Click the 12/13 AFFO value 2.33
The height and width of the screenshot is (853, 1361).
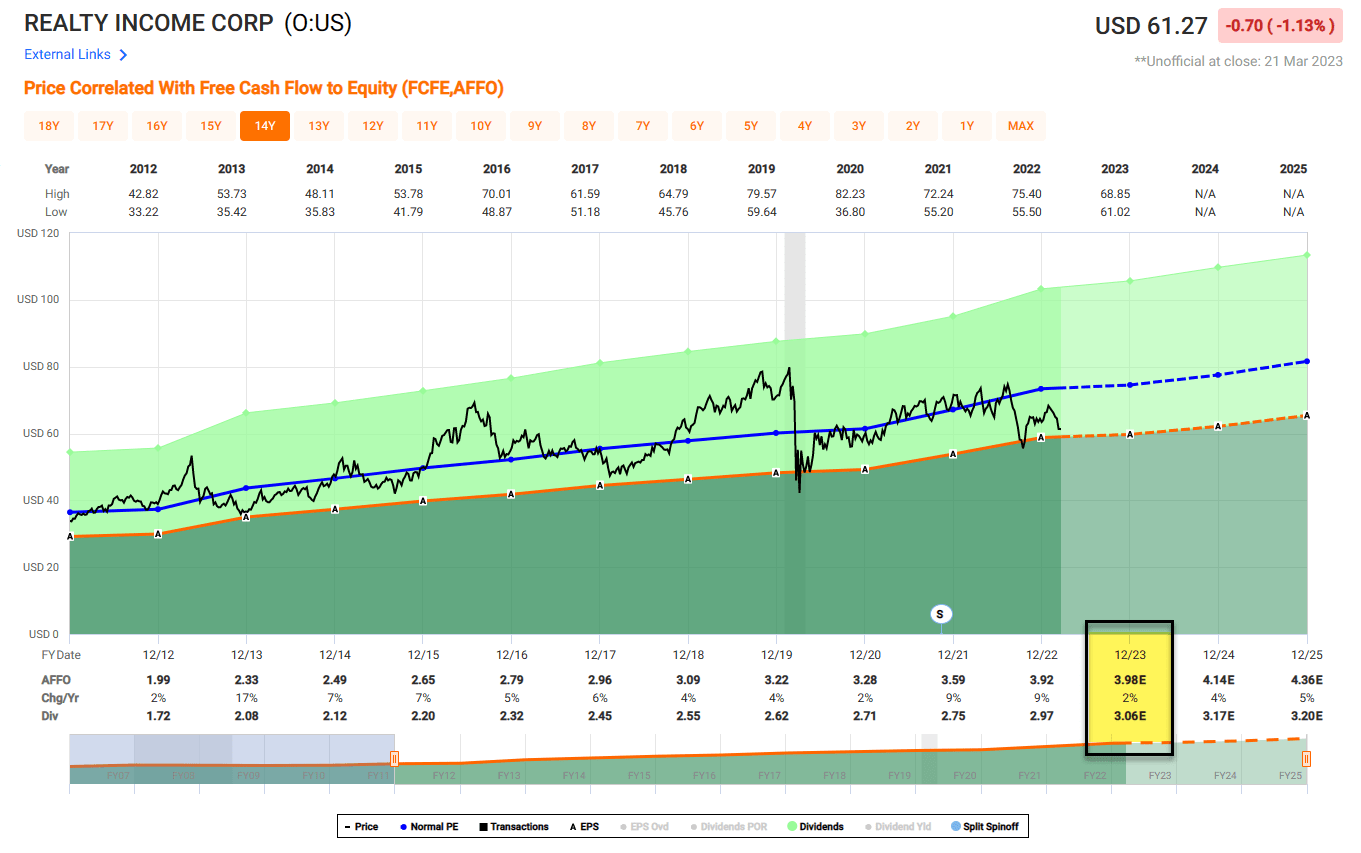coord(247,679)
